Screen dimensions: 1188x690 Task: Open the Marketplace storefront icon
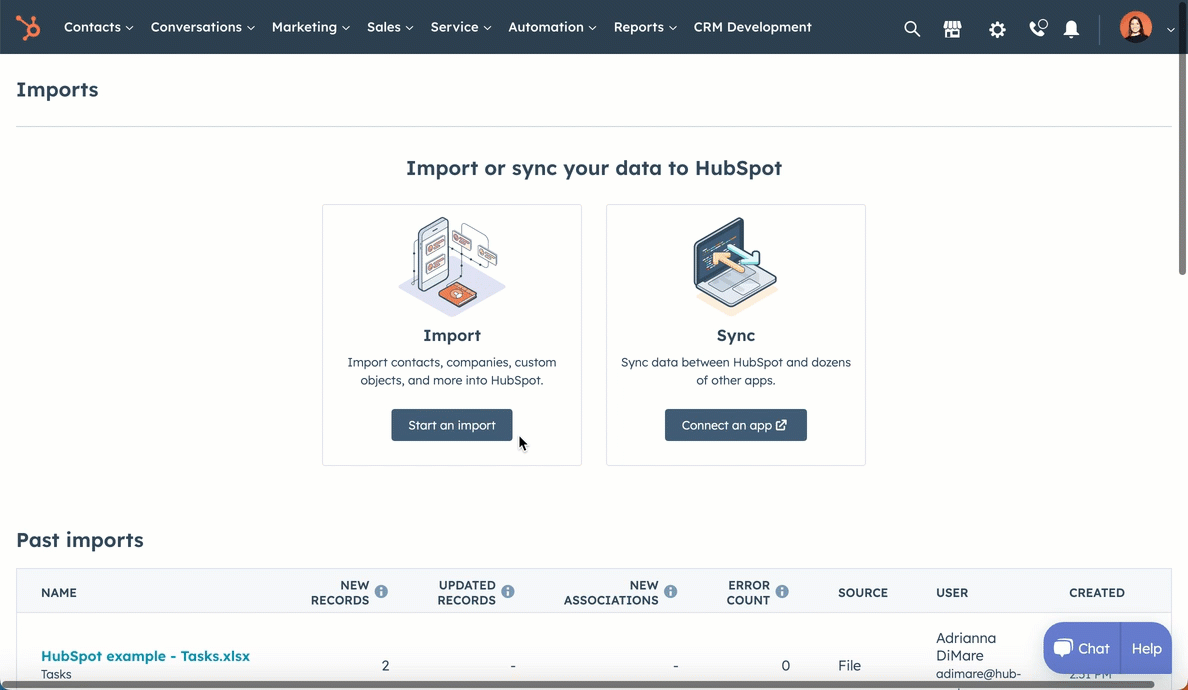952,29
